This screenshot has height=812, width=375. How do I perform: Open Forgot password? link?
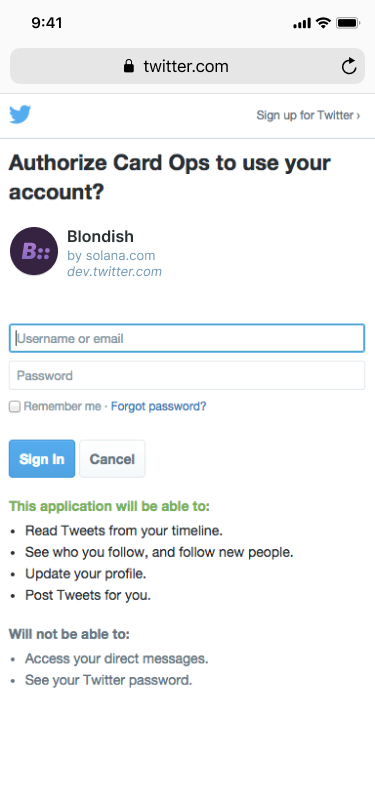[158, 407]
